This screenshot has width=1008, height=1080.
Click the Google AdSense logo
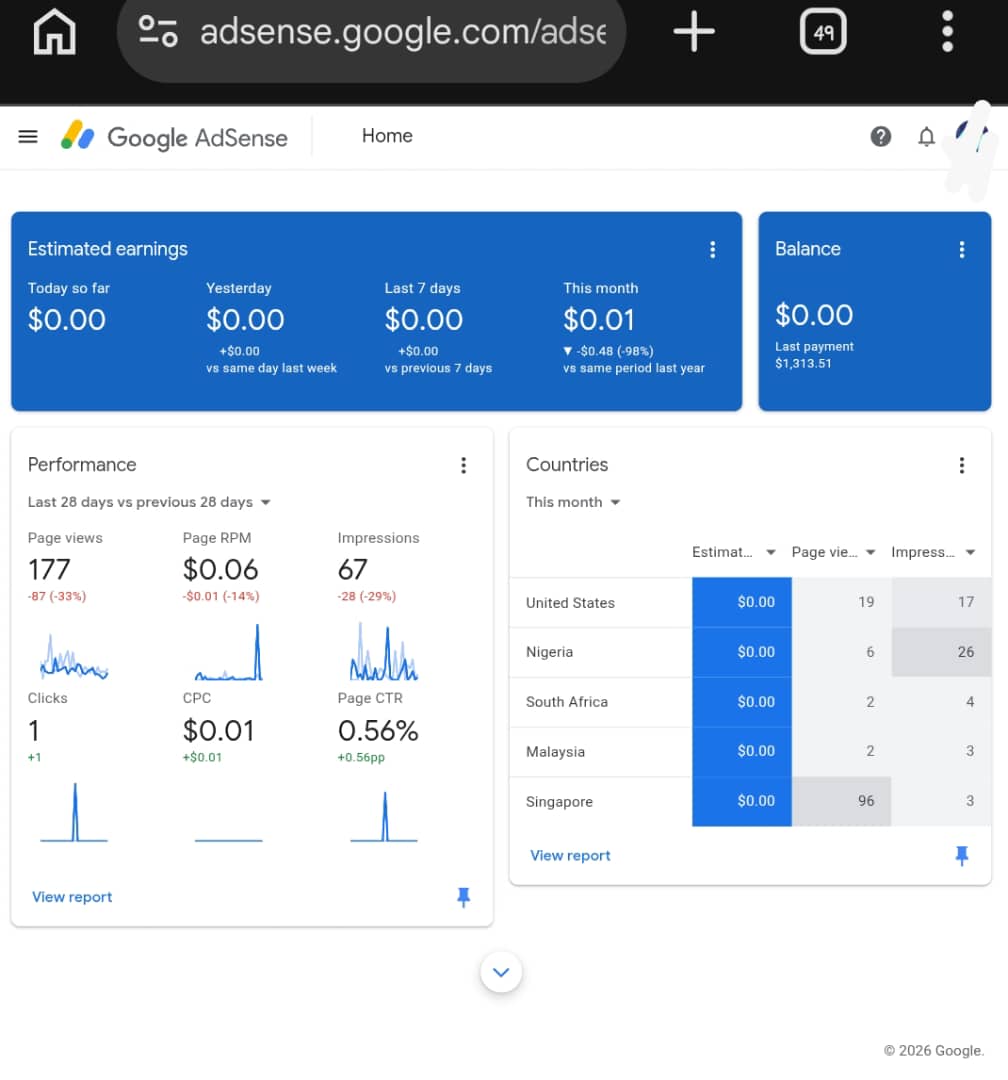click(x=175, y=136)
